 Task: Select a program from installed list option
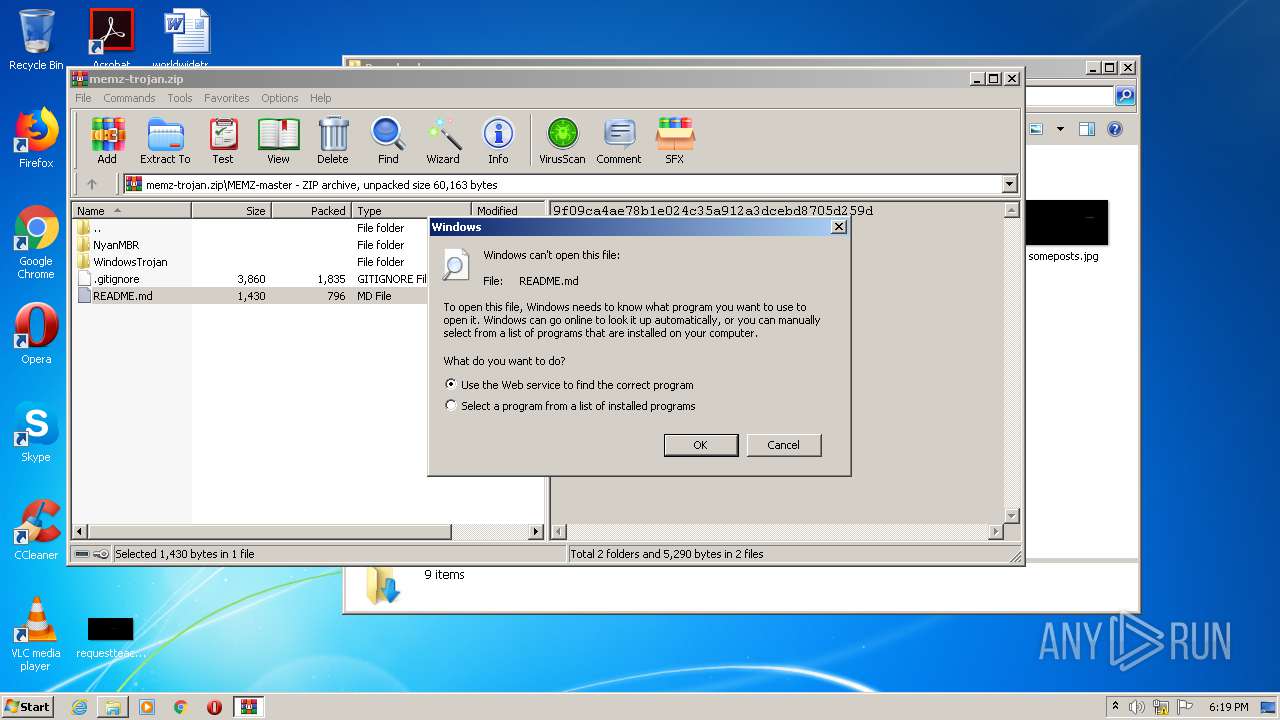[x=570, y=406]
